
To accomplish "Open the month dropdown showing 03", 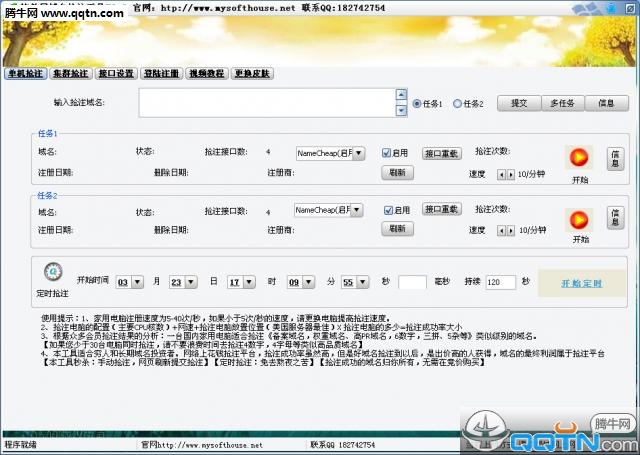I will (x=137, y=282).
